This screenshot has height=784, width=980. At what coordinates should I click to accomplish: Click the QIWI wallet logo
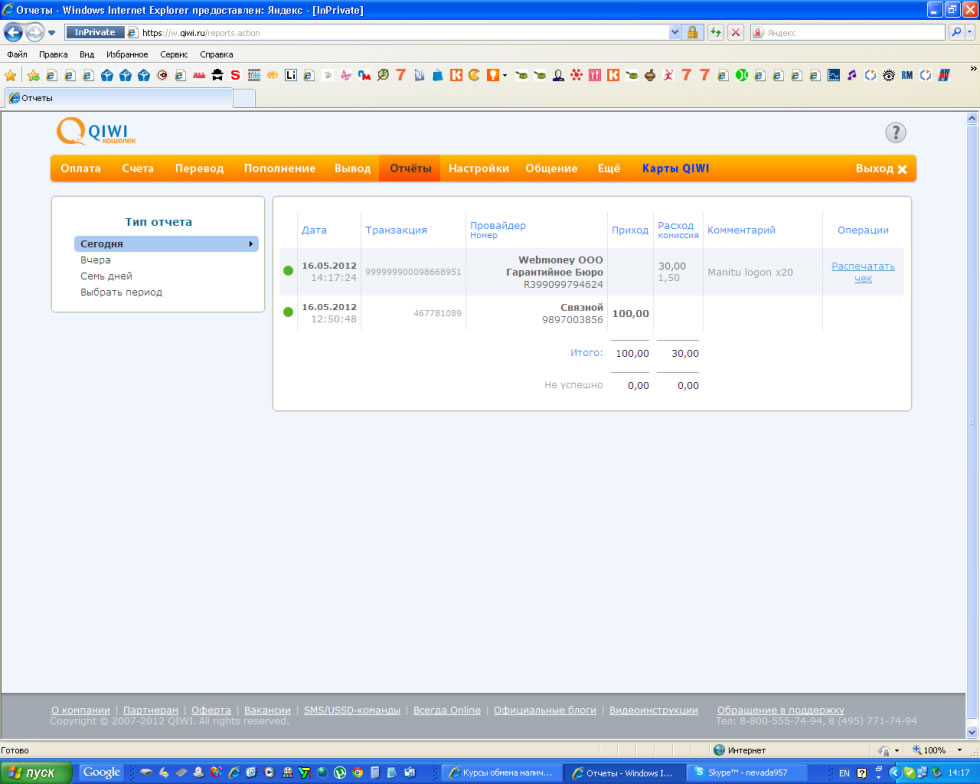96,132
